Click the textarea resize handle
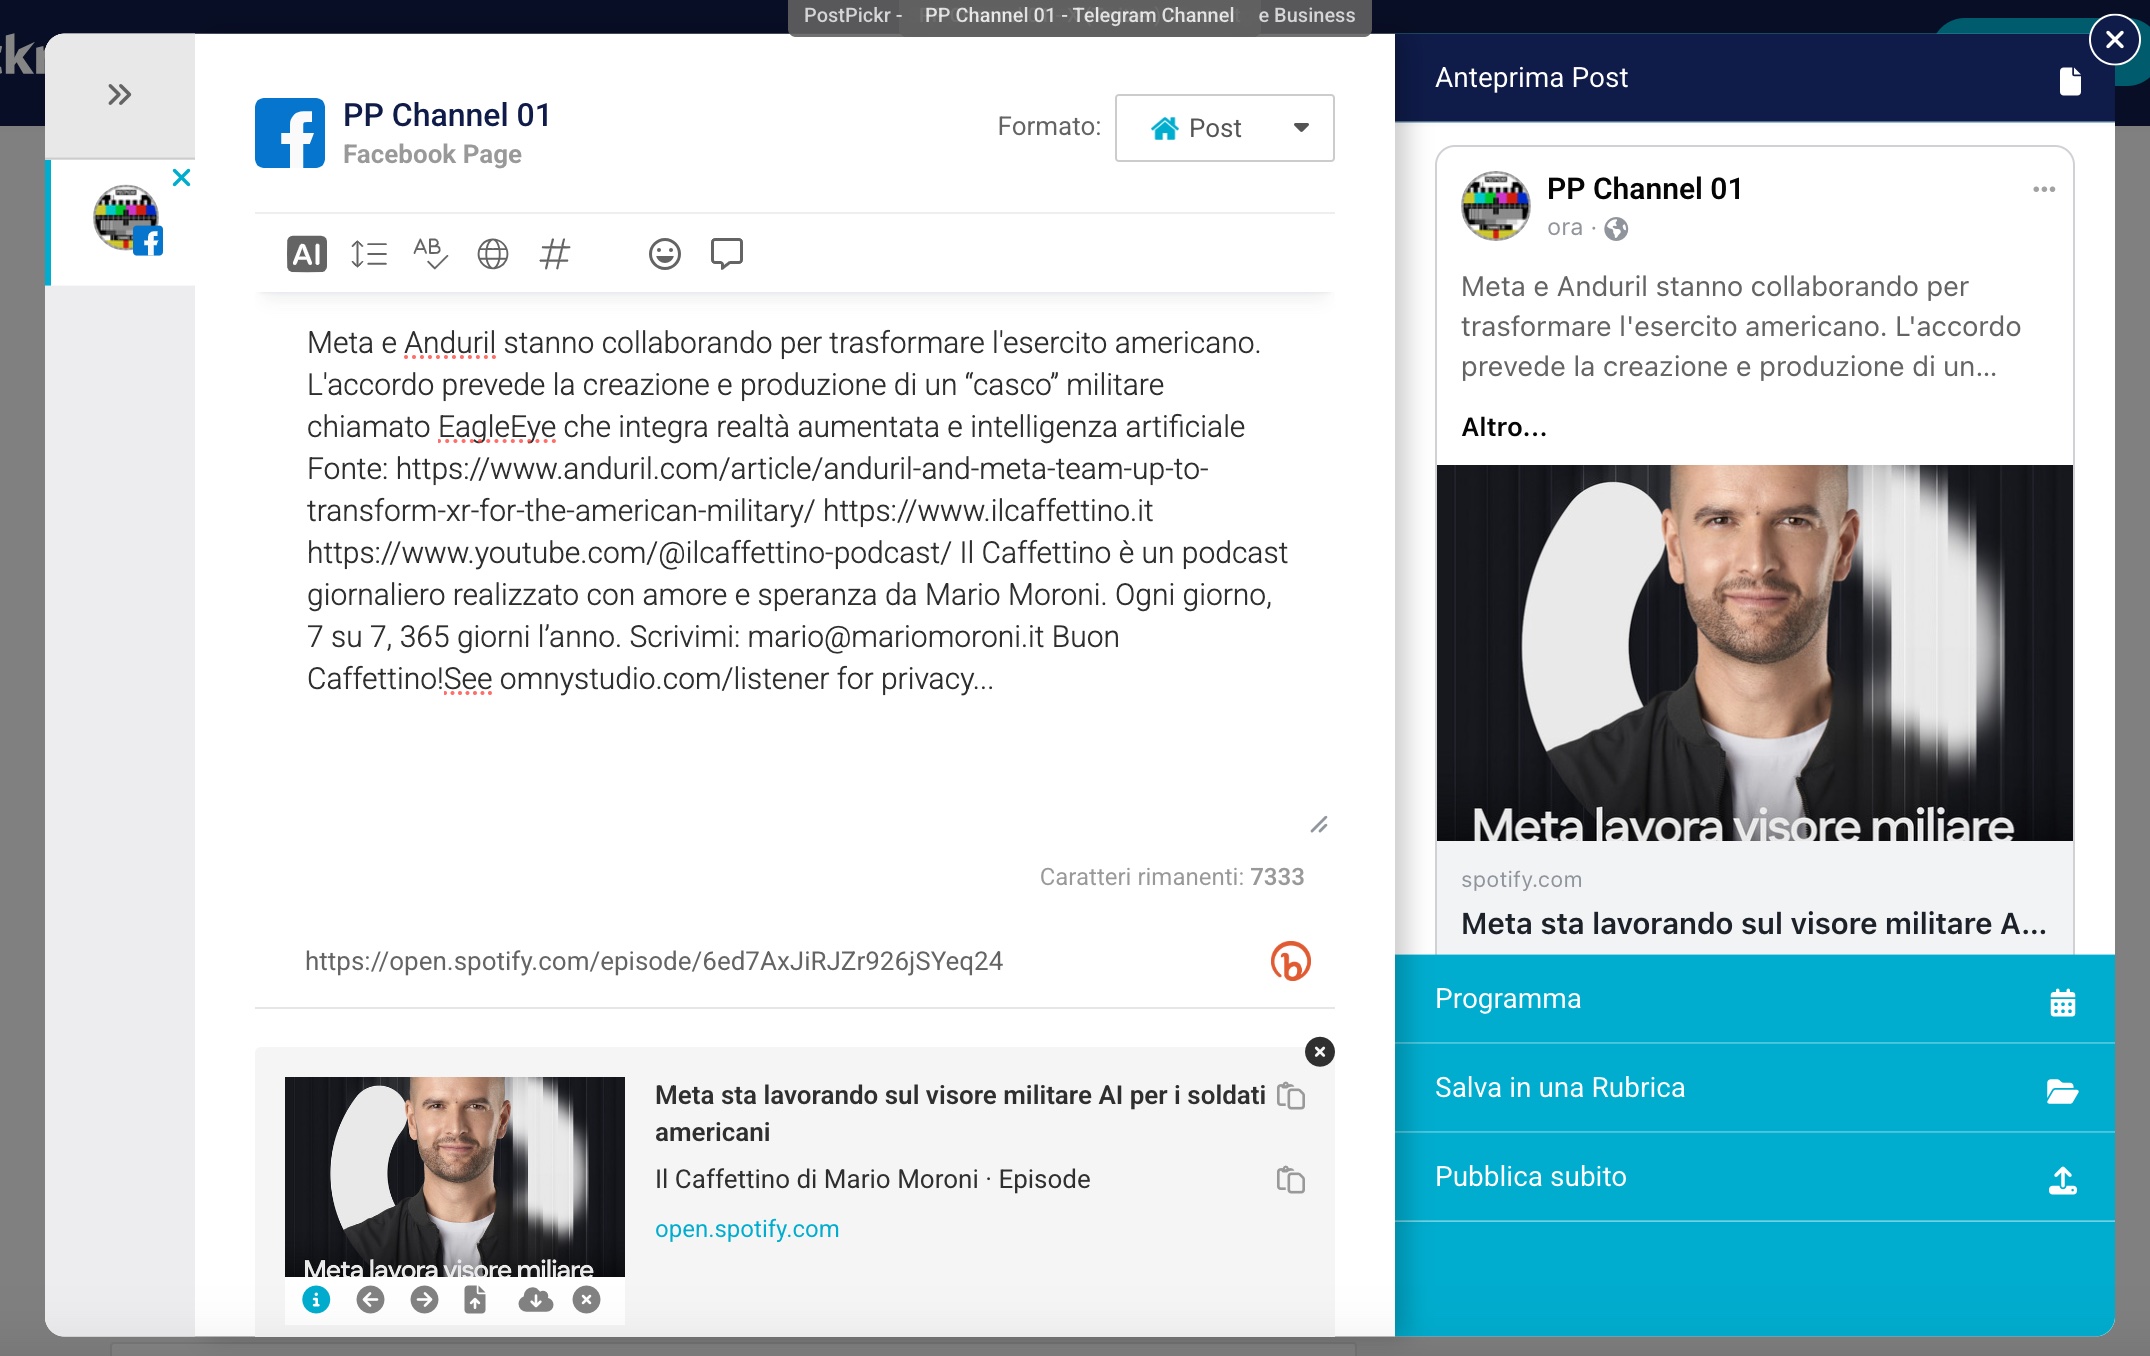 pos(1319,824)
